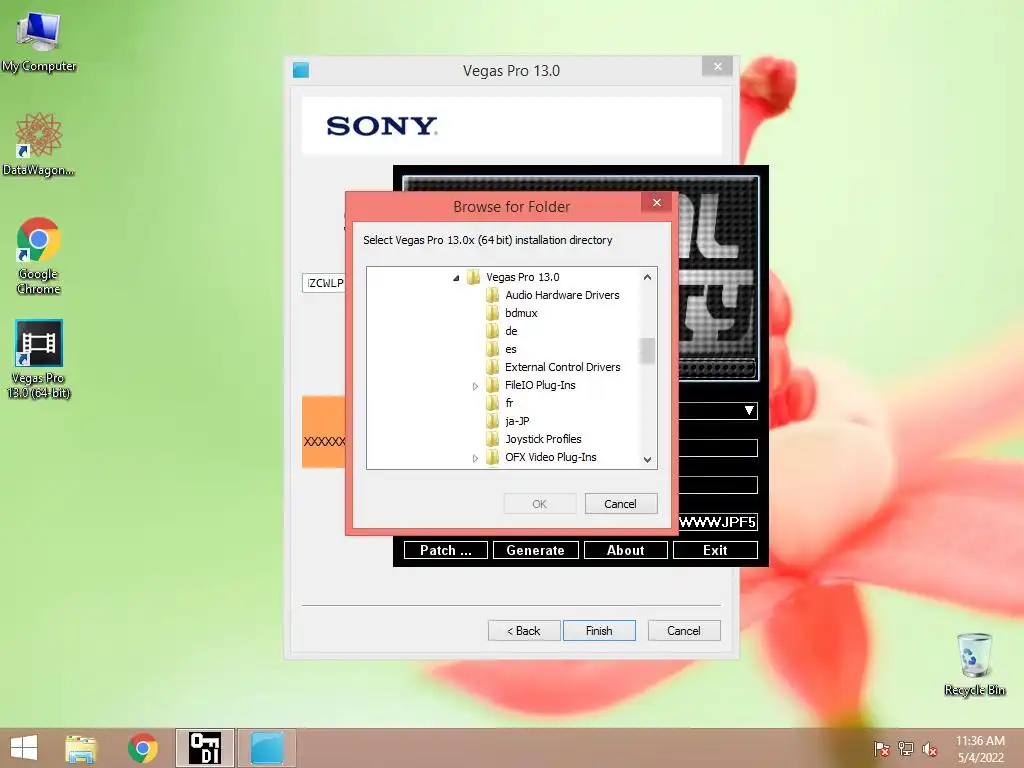Open the network tray icon
This screenshot has width=1024, height=768.
click(x=906, y=748)
